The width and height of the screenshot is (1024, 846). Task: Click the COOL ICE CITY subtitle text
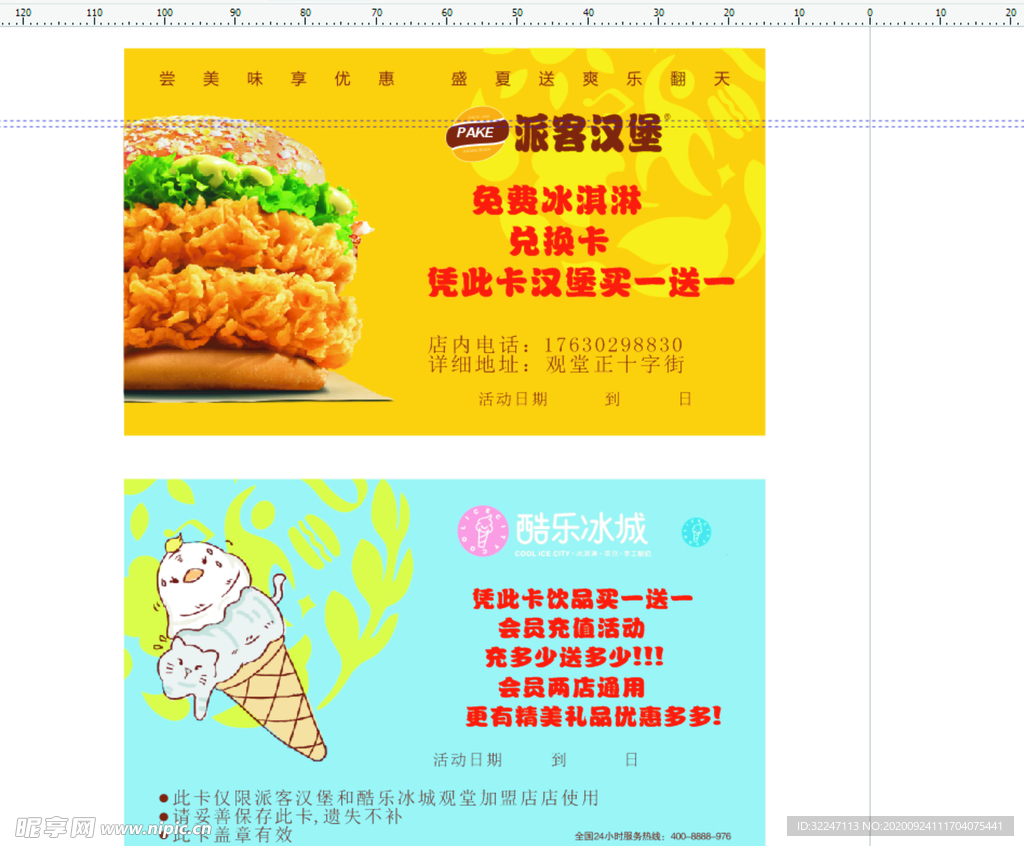click(x=583, y=553)
